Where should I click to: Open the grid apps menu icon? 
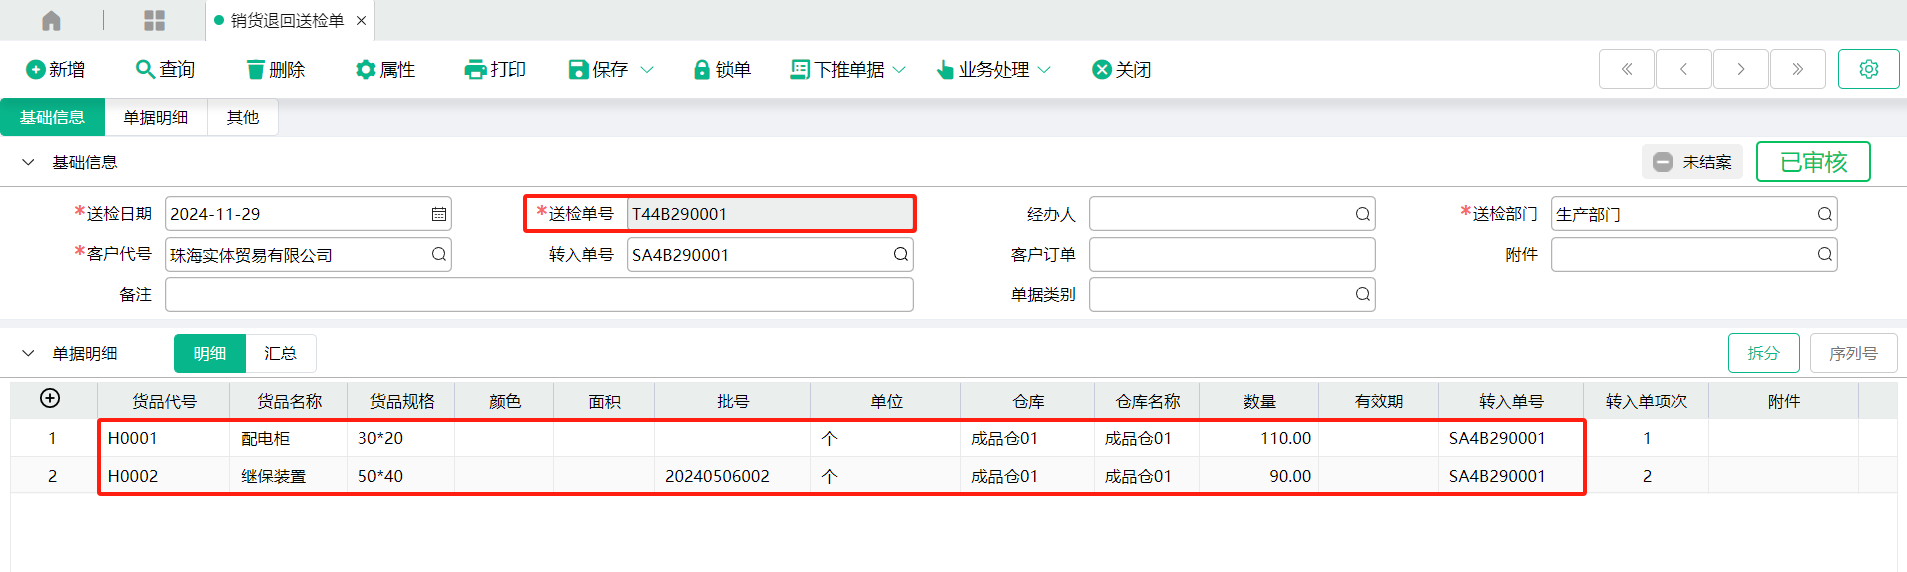point(155,20)
